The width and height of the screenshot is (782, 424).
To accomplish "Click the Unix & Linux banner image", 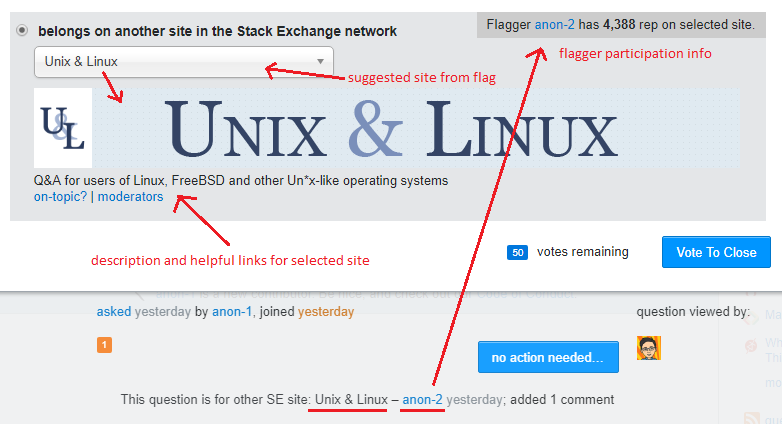I will (415, 128).
